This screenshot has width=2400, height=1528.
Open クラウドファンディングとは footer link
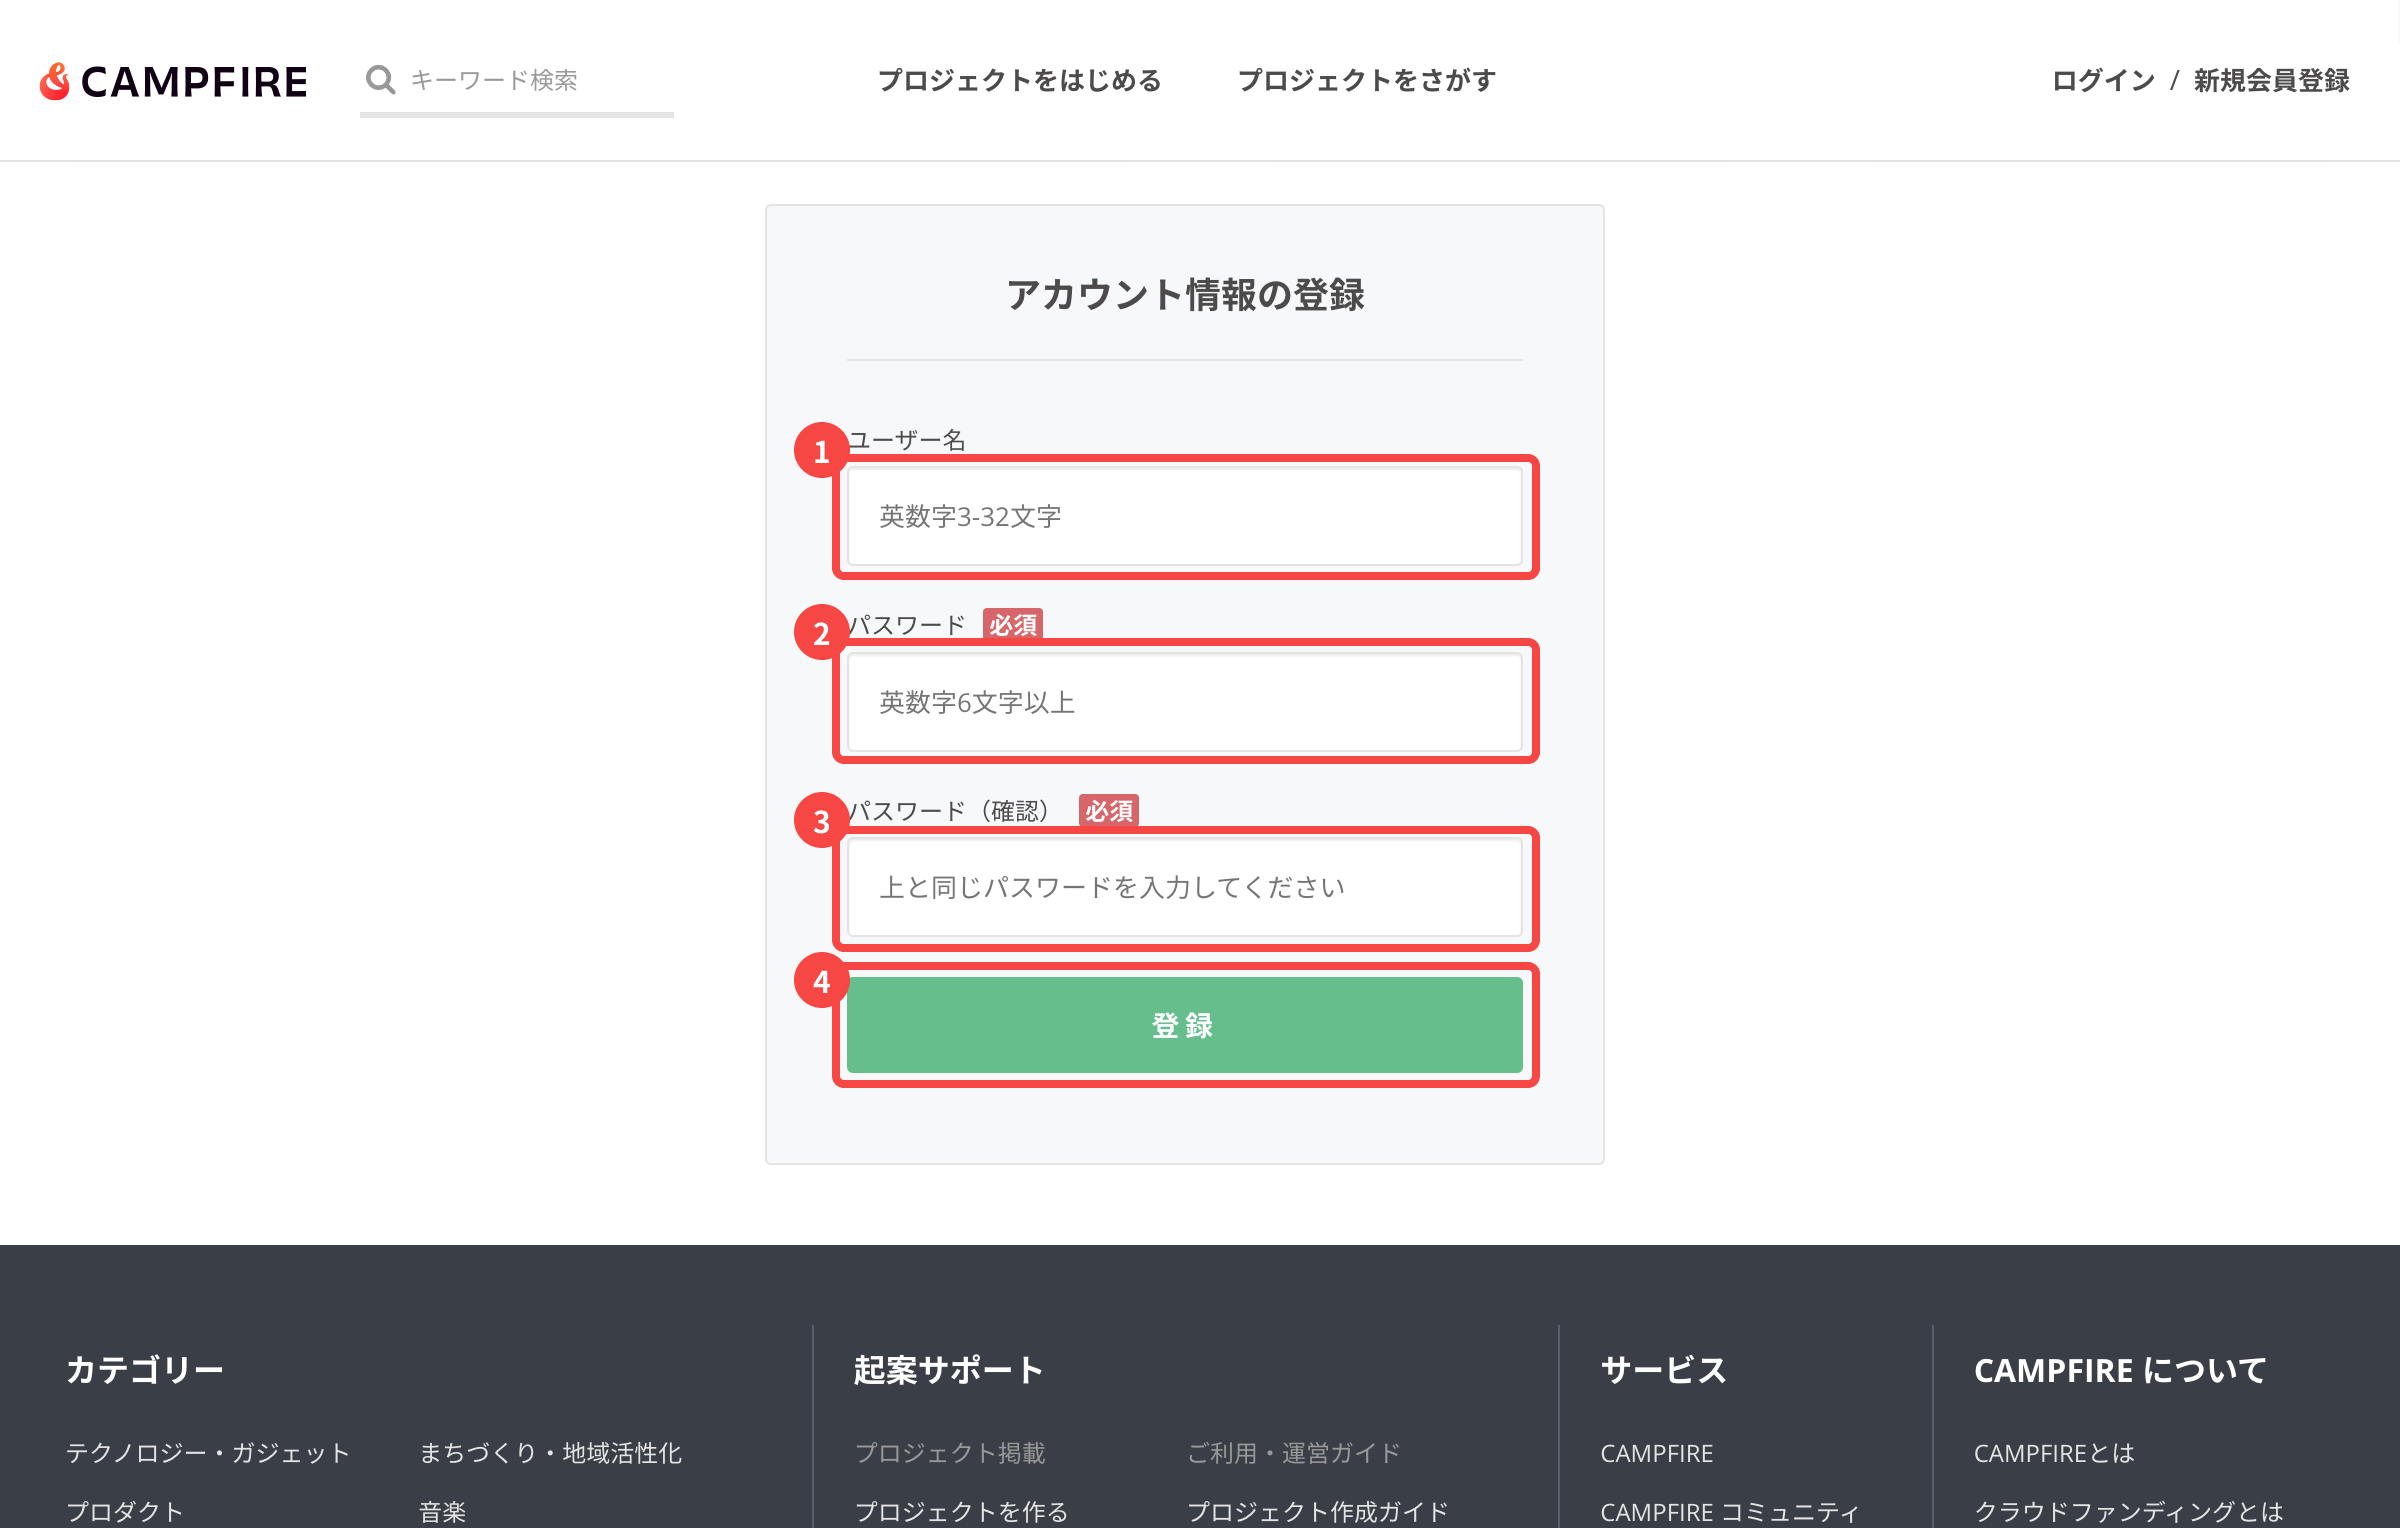pos(2128,1511)
